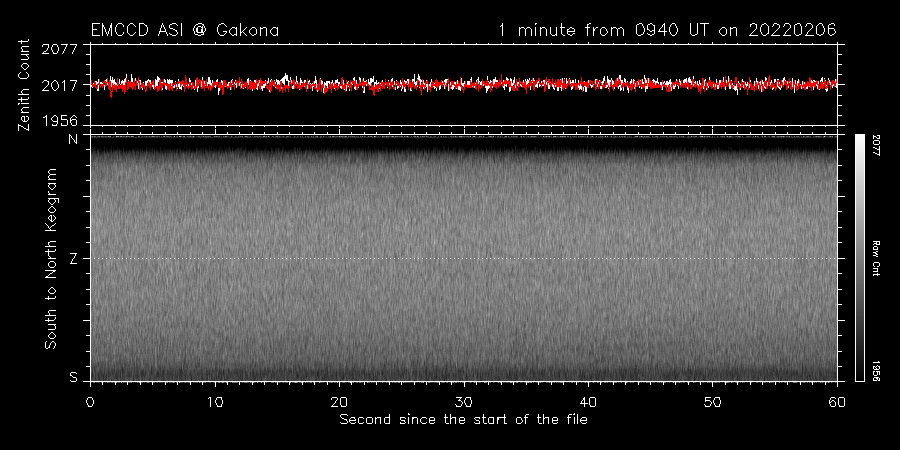Click the "EMCCD ASI @ Gakona" title text
900x450 pixels.
pos(185,31)
